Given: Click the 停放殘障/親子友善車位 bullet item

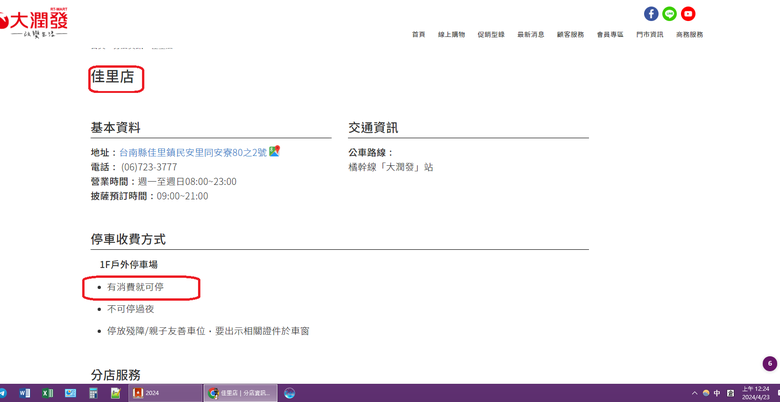Looking at the screenshot, I should pos(208,331).
